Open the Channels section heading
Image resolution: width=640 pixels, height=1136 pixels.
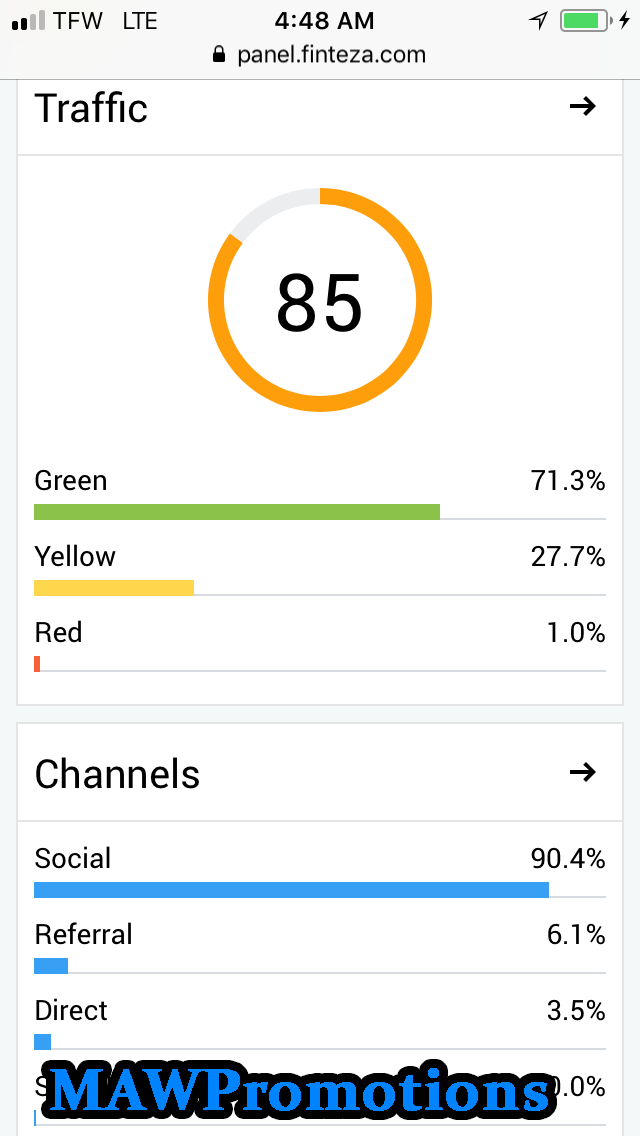click(x=117, y=774)
